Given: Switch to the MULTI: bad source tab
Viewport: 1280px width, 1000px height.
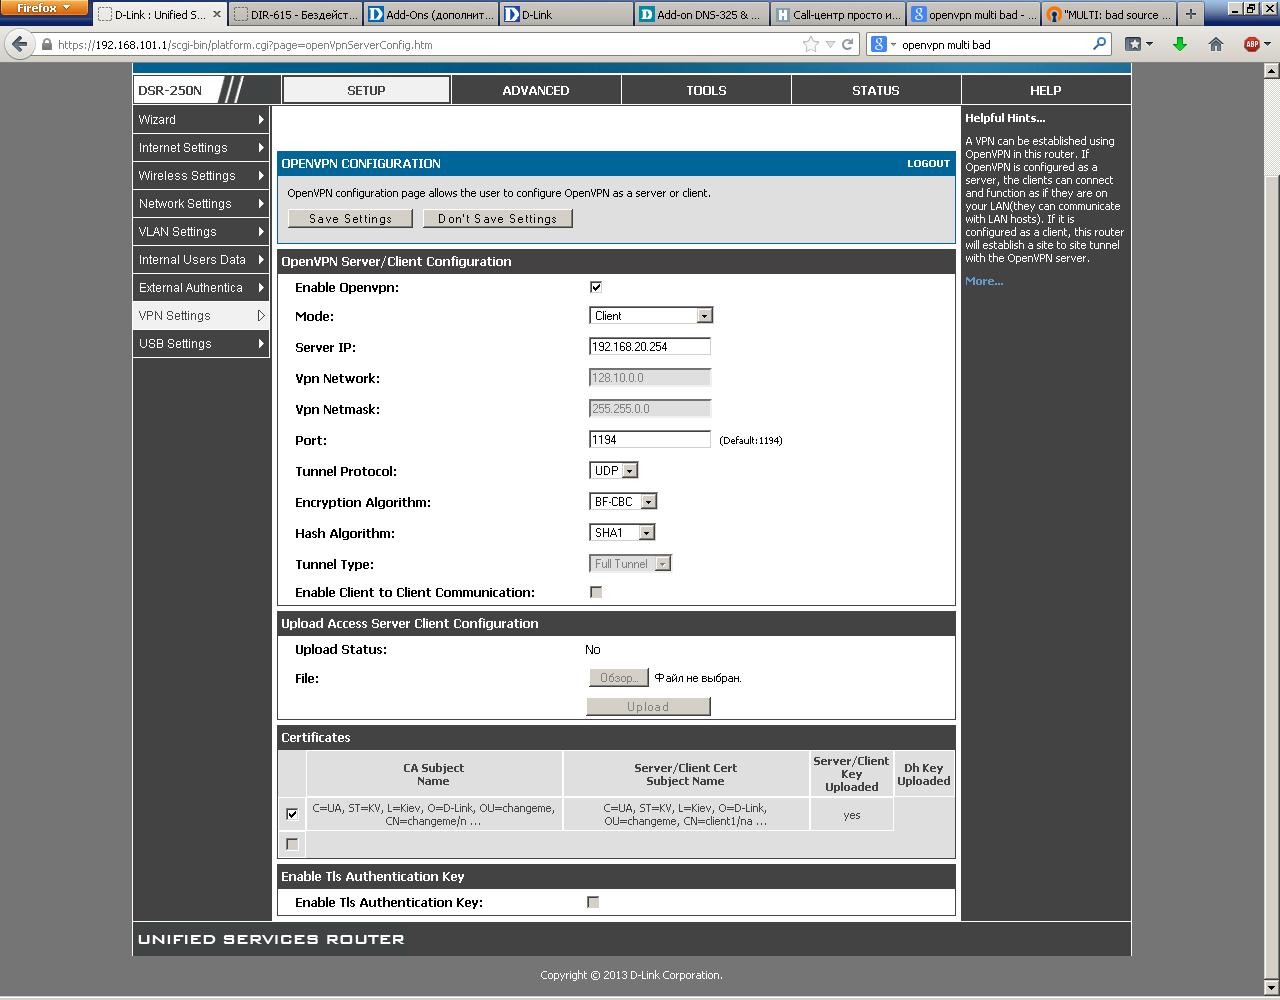Looking at the screenshot, I should click(1110, 15).
